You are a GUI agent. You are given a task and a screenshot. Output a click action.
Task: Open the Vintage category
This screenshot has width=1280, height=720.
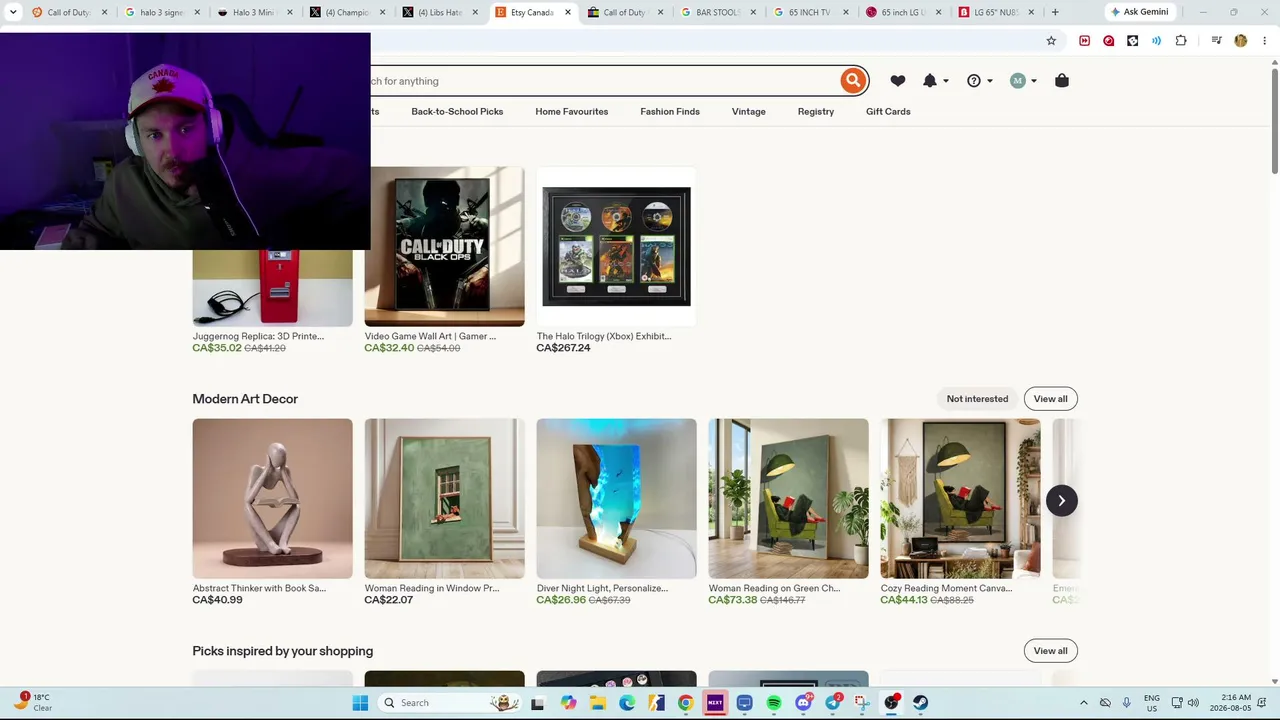tap(749, 112)
